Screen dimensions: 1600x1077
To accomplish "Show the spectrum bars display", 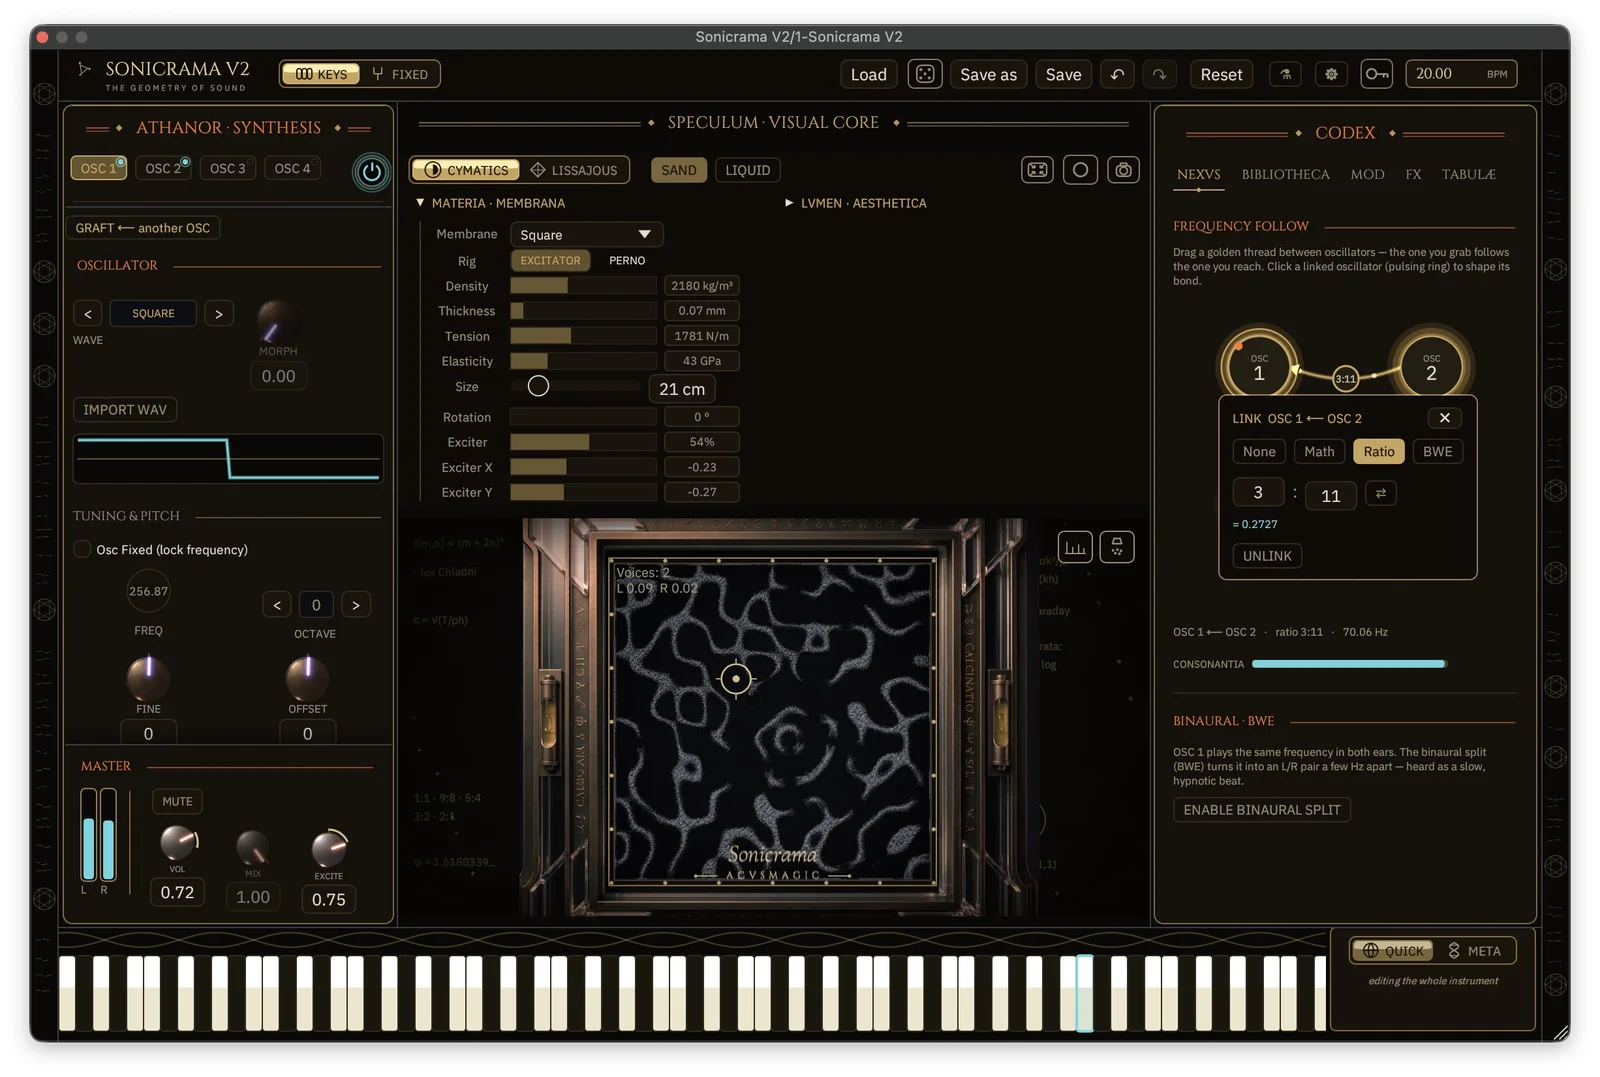I will [1075, 547].
